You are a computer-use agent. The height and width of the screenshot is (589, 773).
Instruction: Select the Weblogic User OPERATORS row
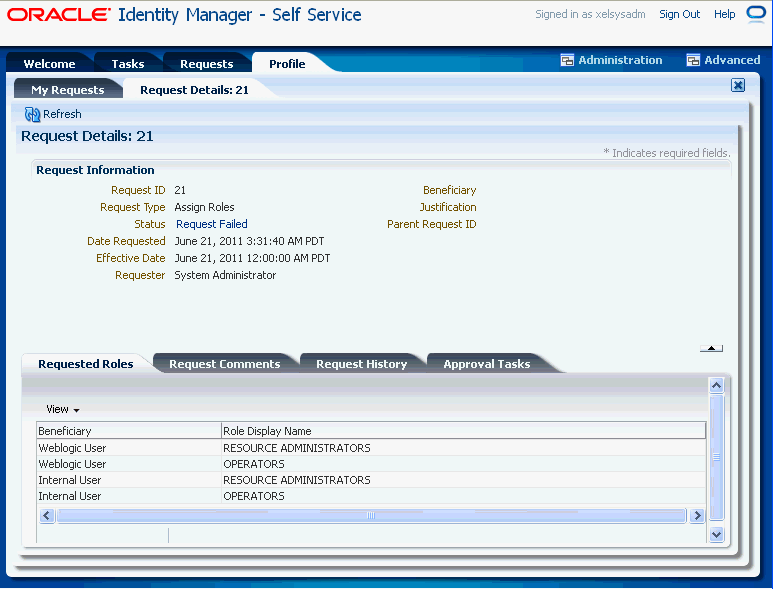[371, 464]
